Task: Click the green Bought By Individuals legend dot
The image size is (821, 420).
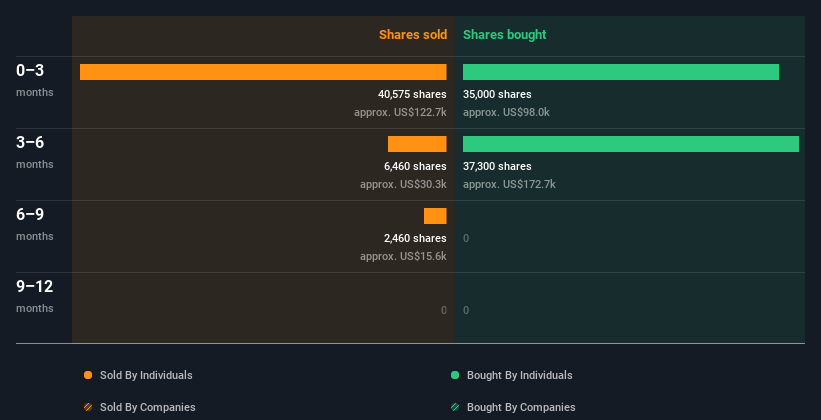Action: [455, 375]
